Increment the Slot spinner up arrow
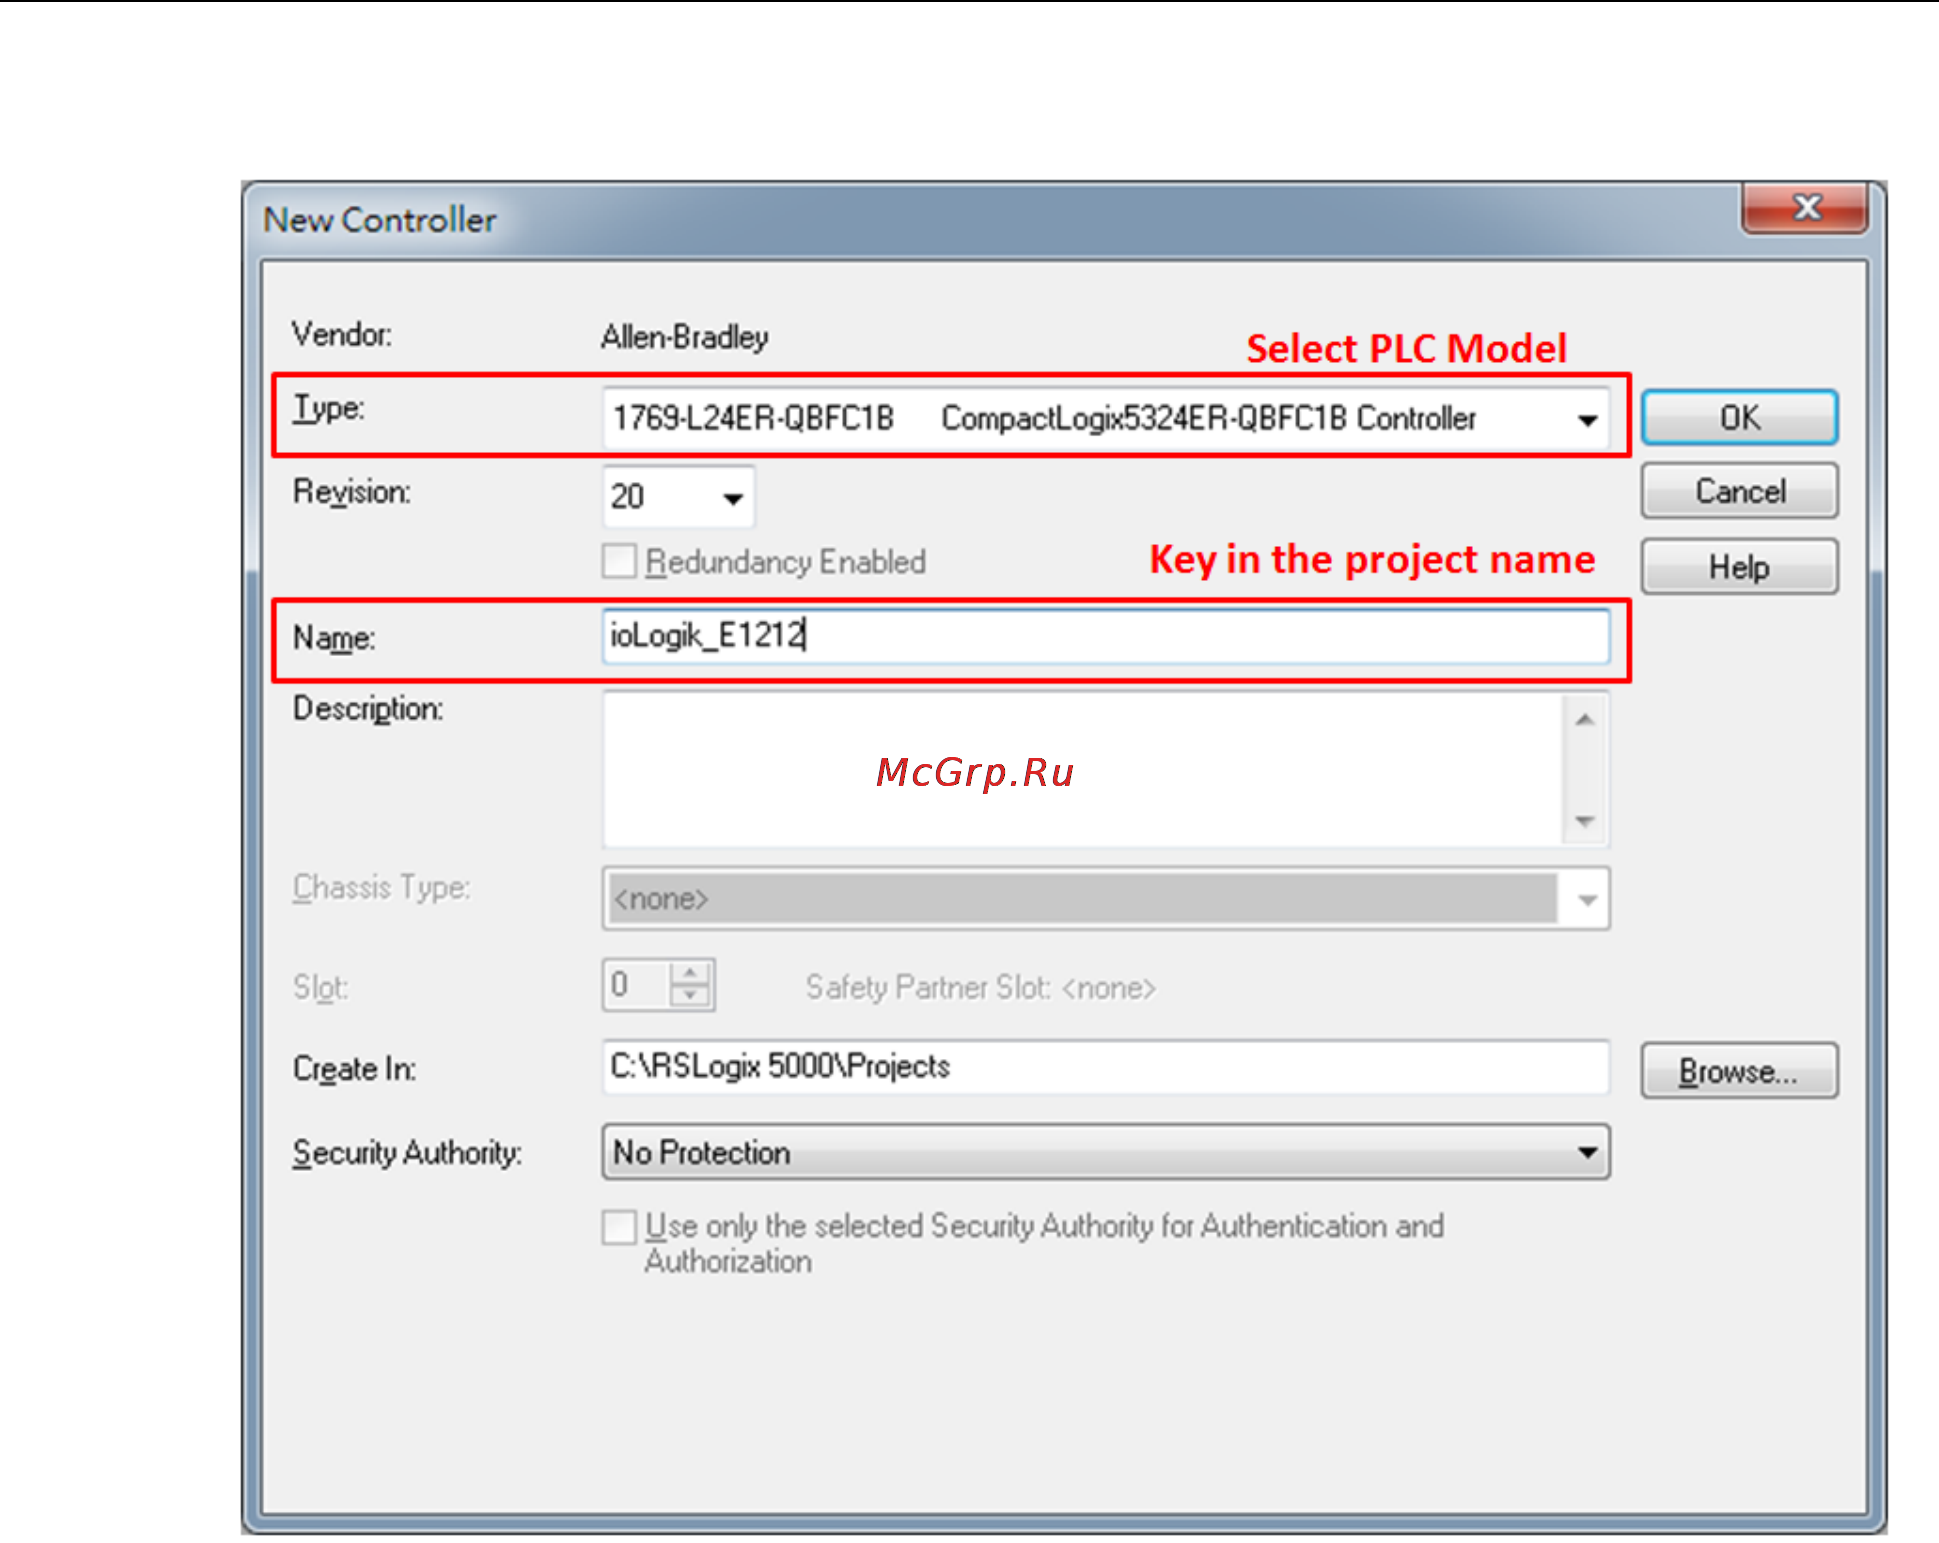Image resolution: width=1939 pixels, height=1543 pixels. [690, 973]
